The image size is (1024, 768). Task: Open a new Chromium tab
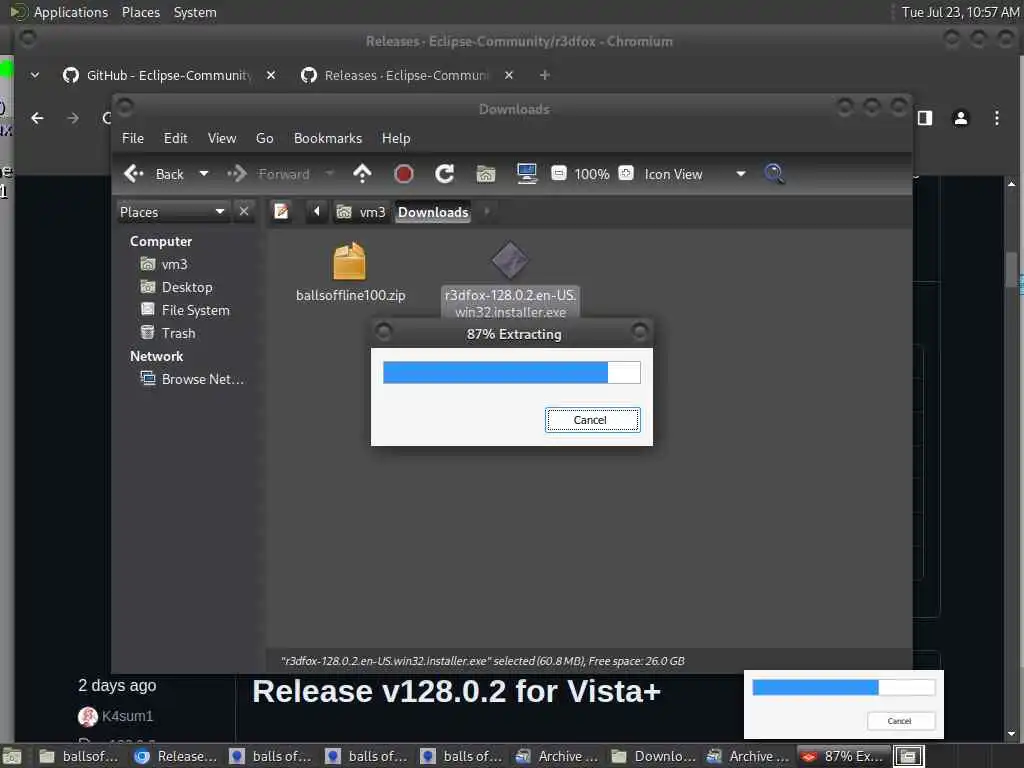click(x=545, y=76)
